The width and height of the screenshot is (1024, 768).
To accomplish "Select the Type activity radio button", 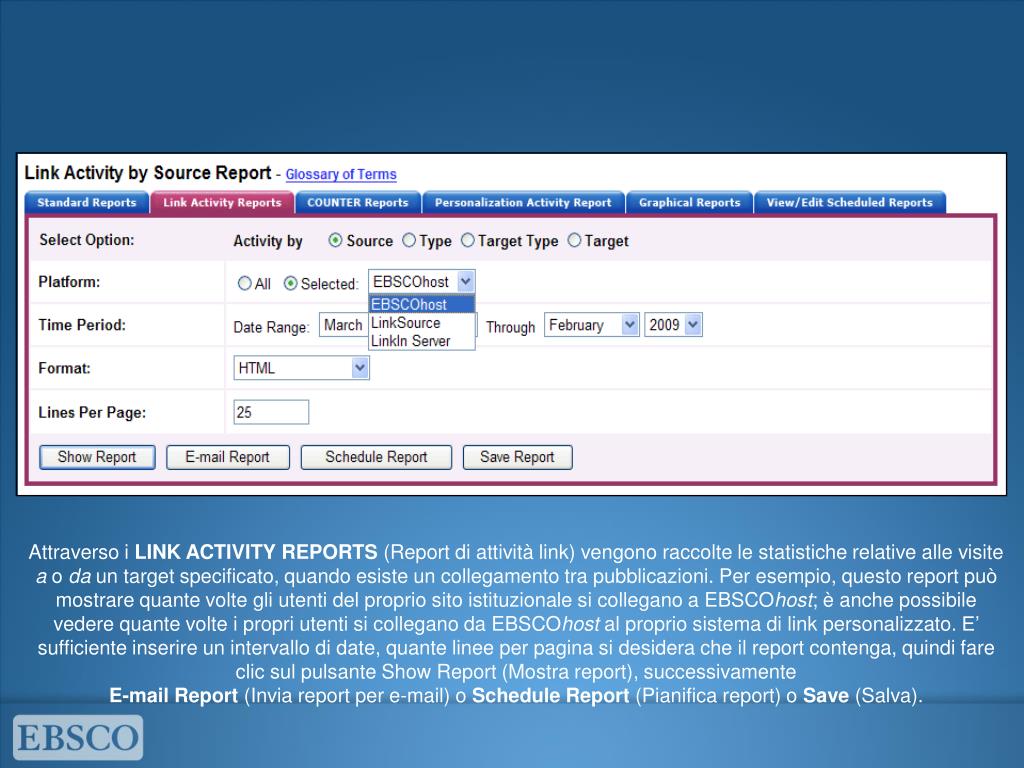I will point(409,241).
